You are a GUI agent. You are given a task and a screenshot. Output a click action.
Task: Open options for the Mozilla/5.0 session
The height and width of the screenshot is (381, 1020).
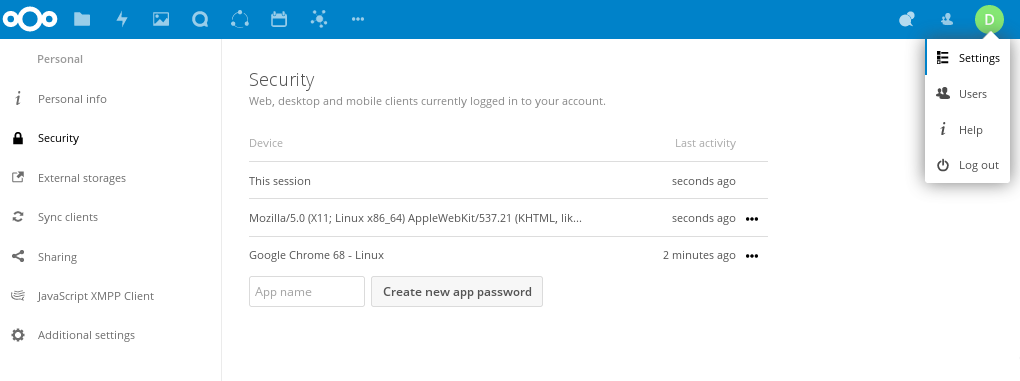pyautogui.click(x=752, y=219)
